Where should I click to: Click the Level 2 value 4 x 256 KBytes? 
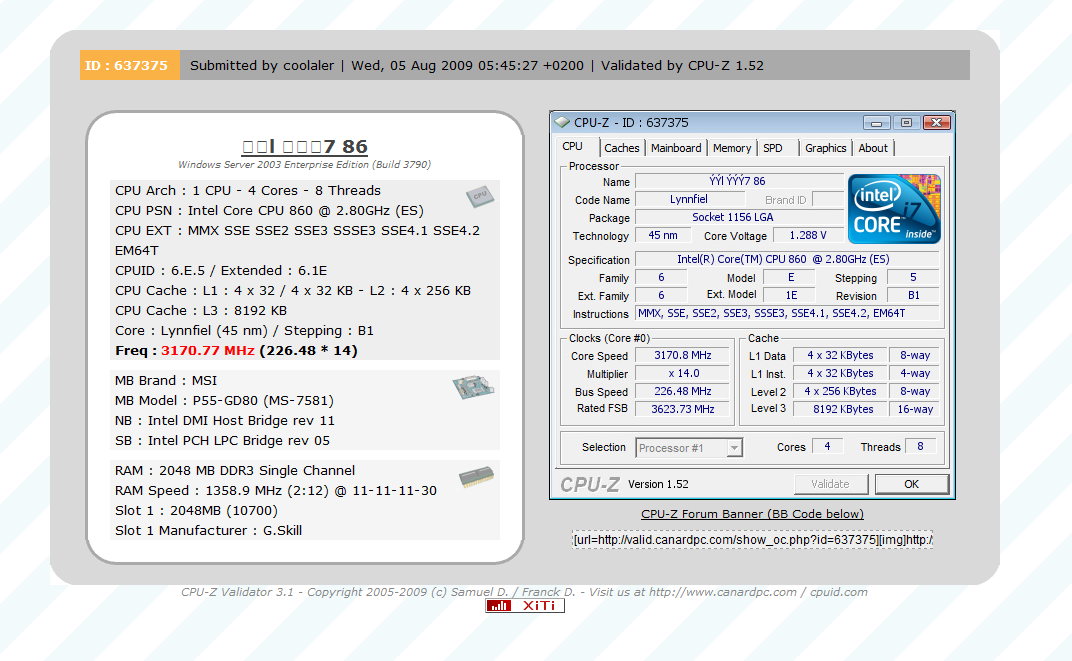tap(840, 391)
